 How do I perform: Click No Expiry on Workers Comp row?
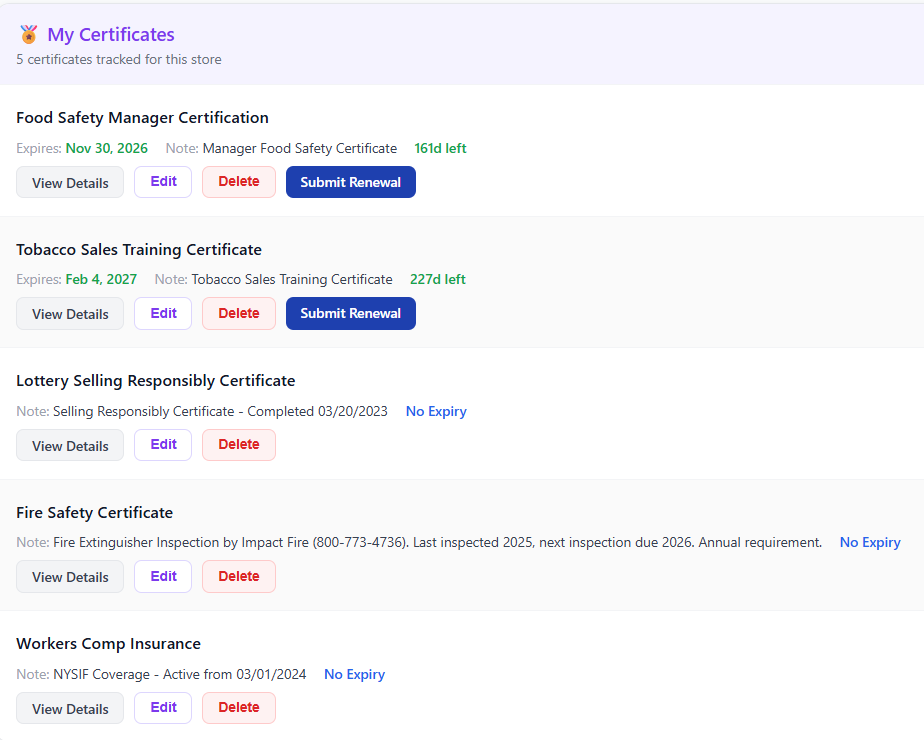click(355, 675)
